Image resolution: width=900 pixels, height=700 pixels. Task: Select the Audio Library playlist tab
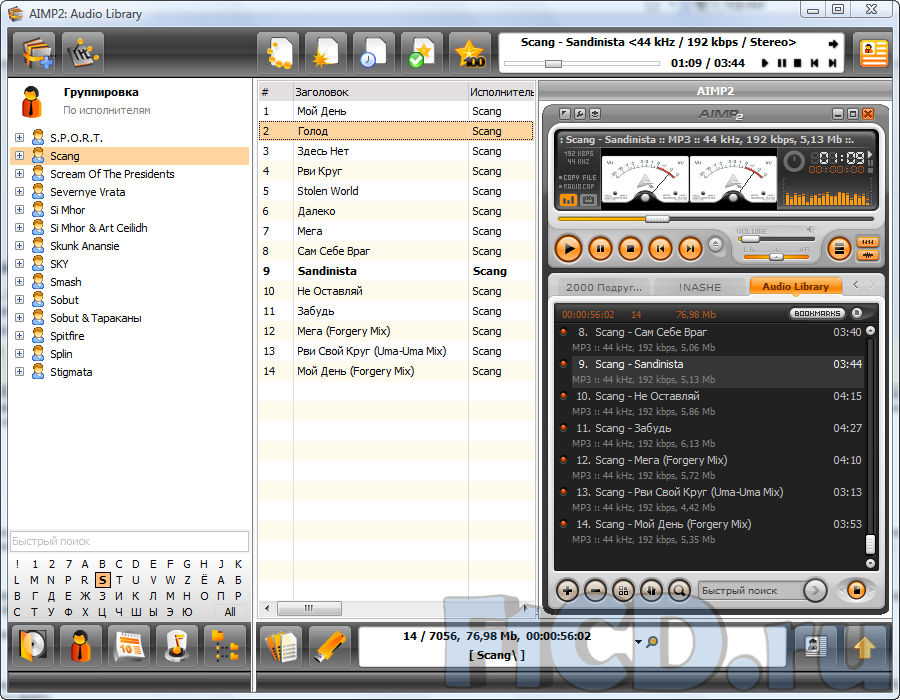[x=796, y=286]
